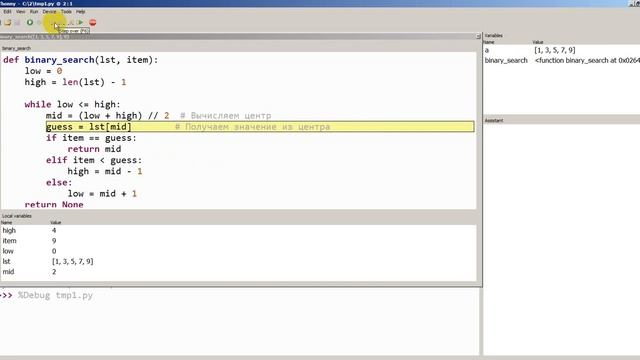The width and height of the screenshot is (640, 360).
Task: Run the current script with the green button
Action: (x=30, y=22)
